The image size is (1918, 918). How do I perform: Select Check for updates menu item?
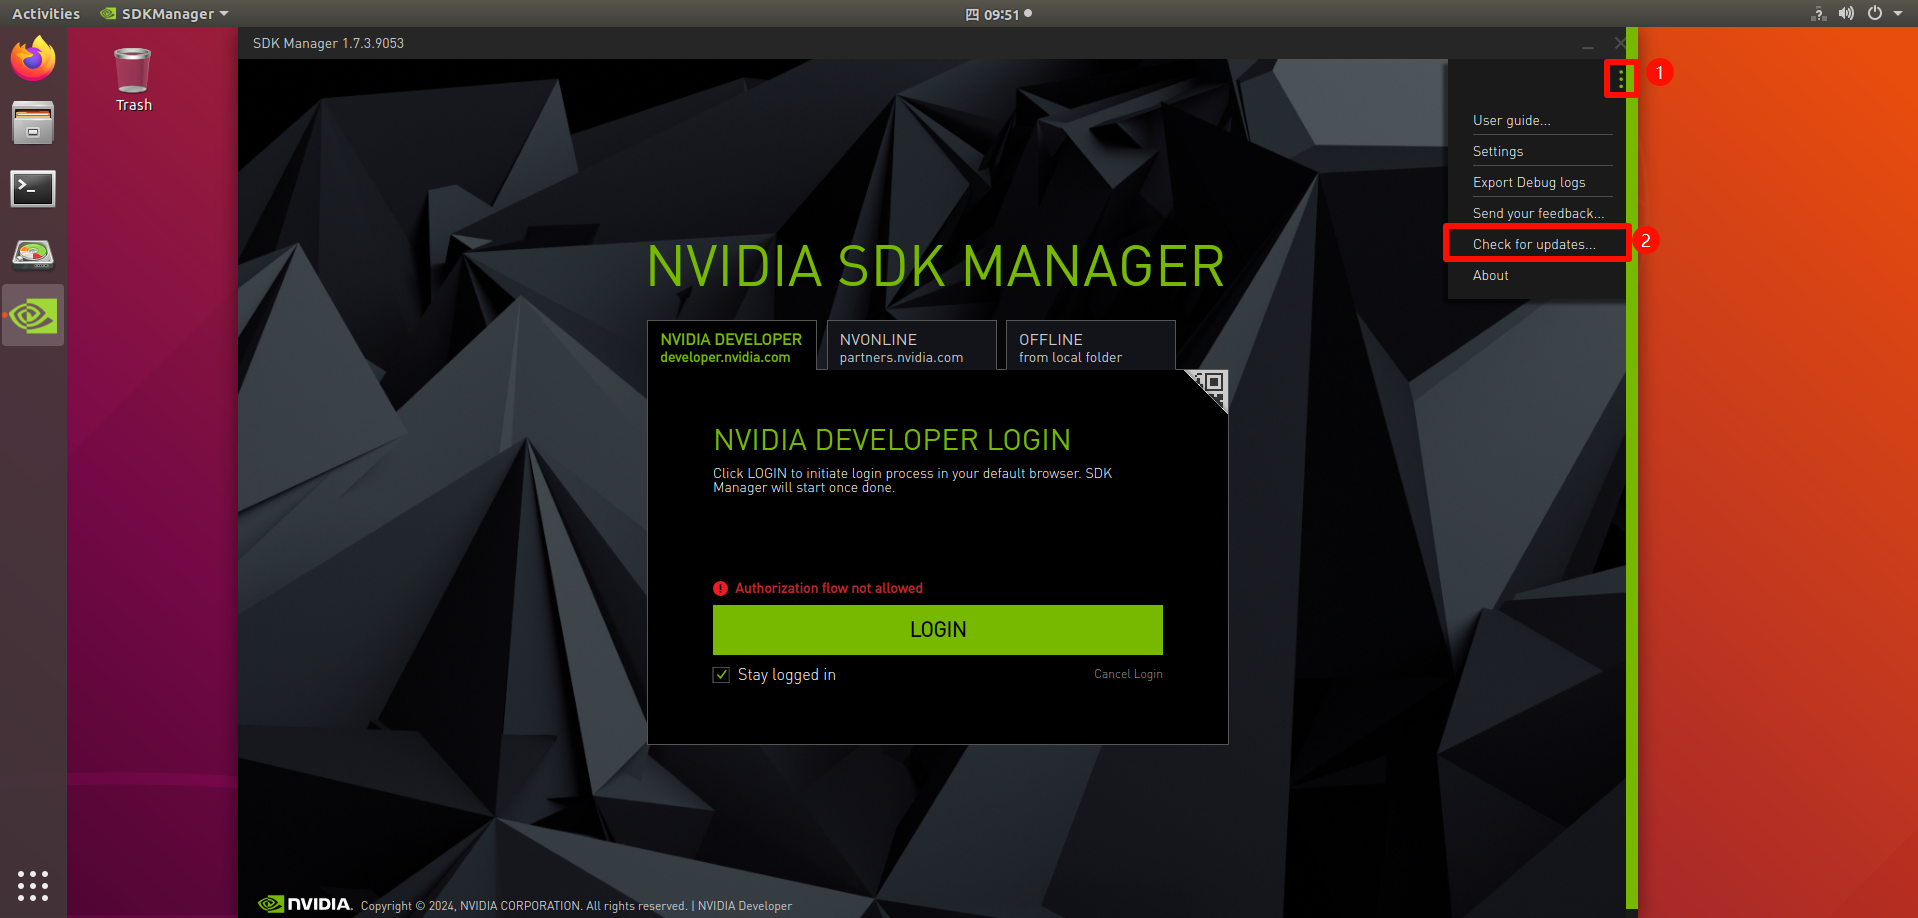[x=1533, y=244]
